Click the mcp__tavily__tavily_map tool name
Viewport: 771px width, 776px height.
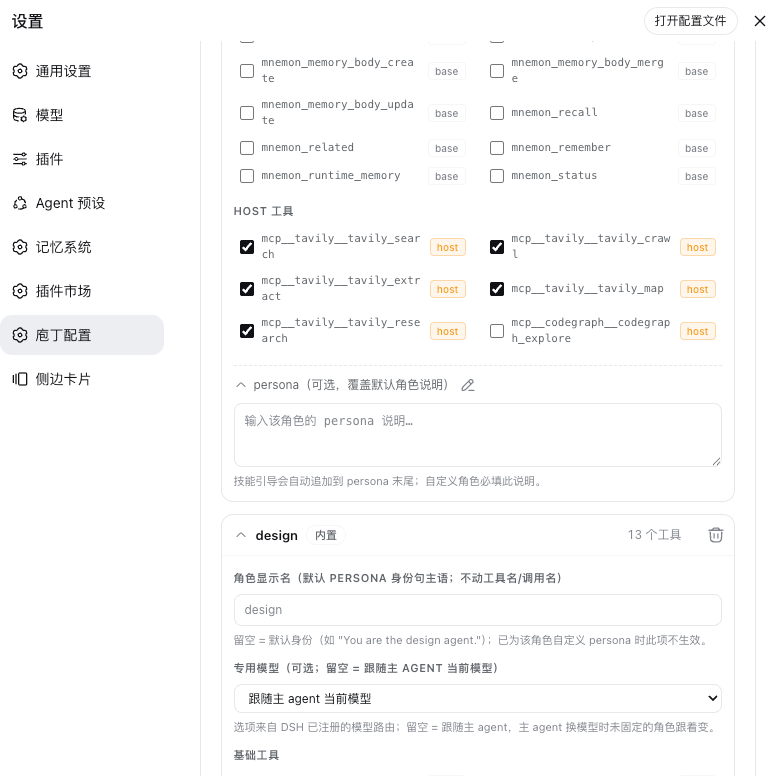587,289
